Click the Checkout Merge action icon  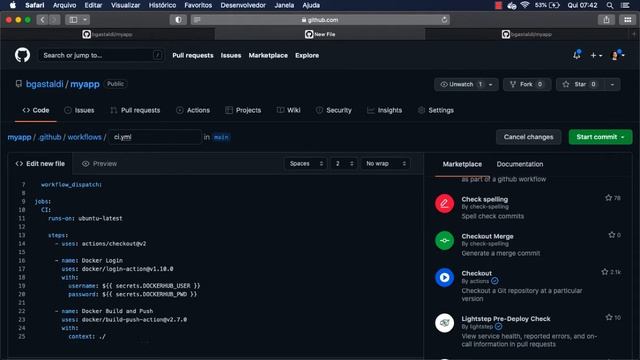click(444, 240)
